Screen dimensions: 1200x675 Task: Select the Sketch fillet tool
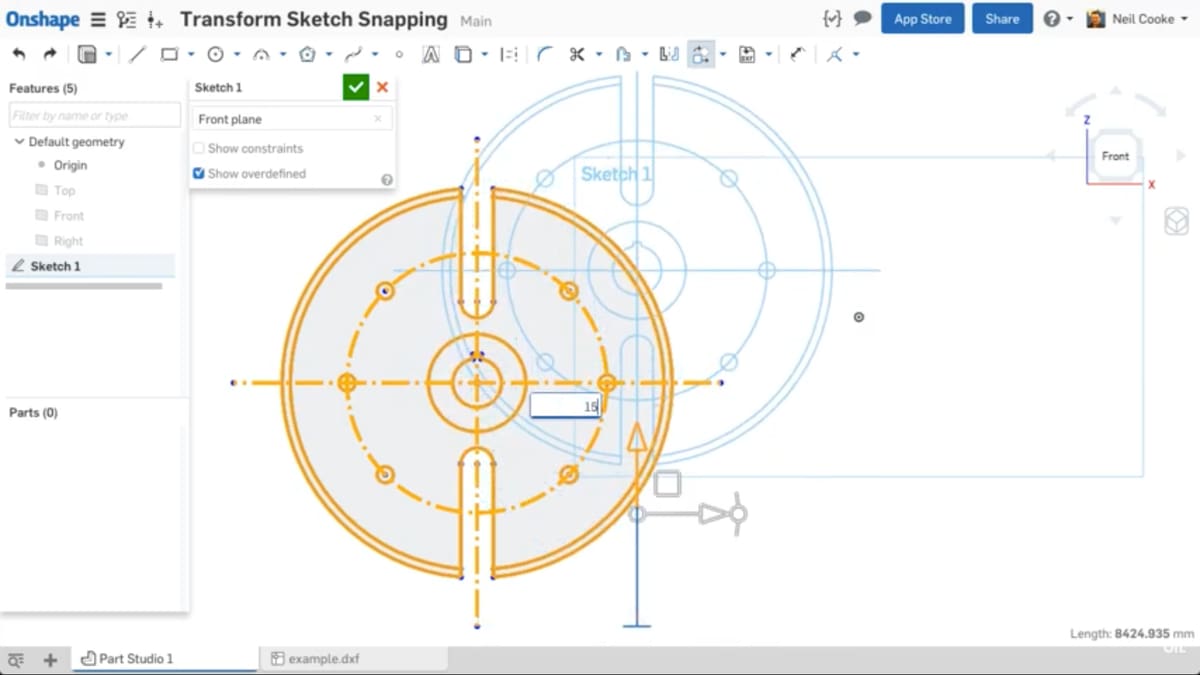coord(545,55)
